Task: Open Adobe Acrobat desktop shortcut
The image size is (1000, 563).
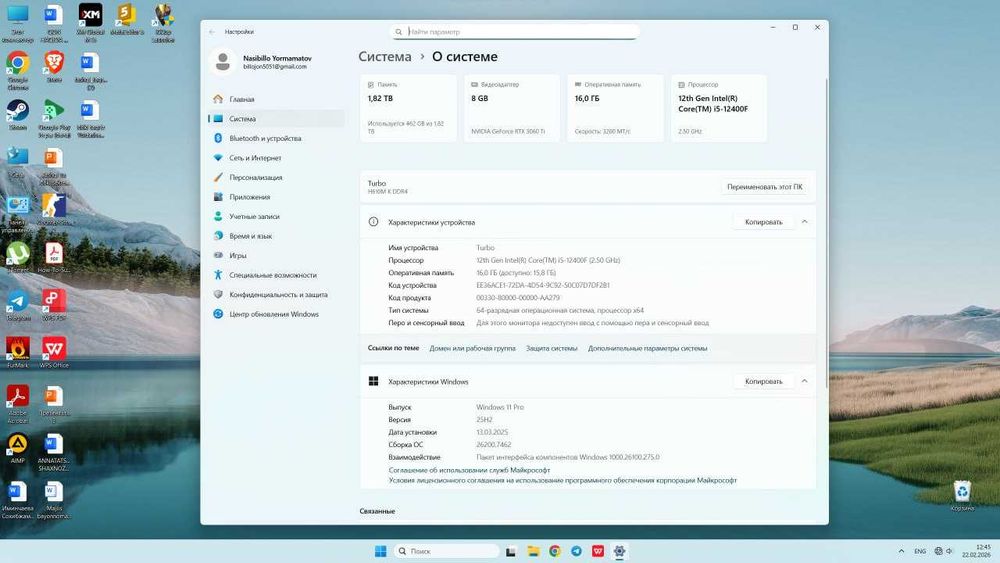Action: coord(18,404)
